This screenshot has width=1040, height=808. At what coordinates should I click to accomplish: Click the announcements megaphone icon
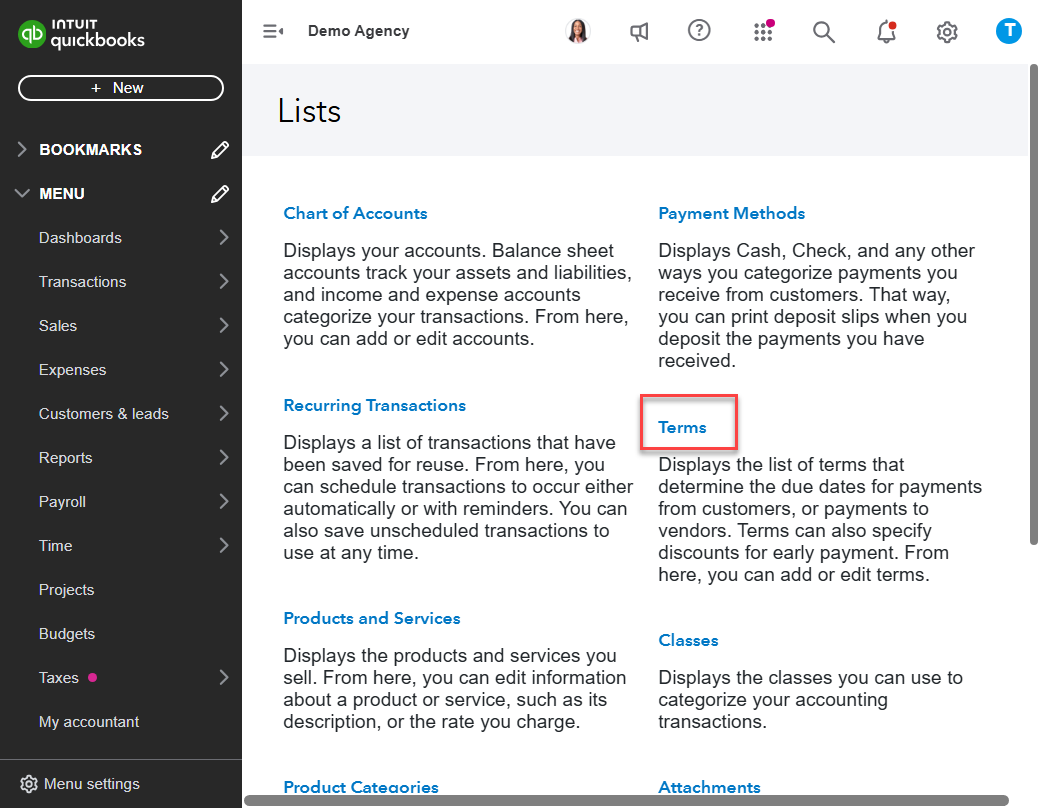click(639, 31)
